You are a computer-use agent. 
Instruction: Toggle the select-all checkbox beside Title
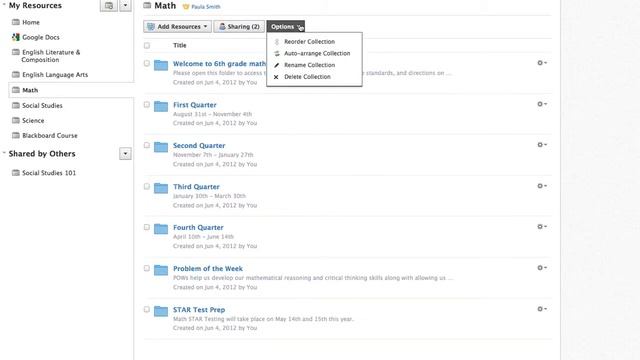click(x=147, y=45)
